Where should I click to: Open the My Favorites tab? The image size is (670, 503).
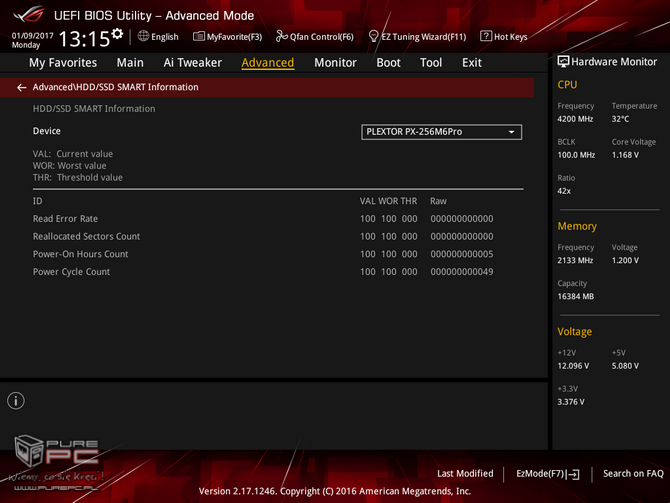point(63,62)
